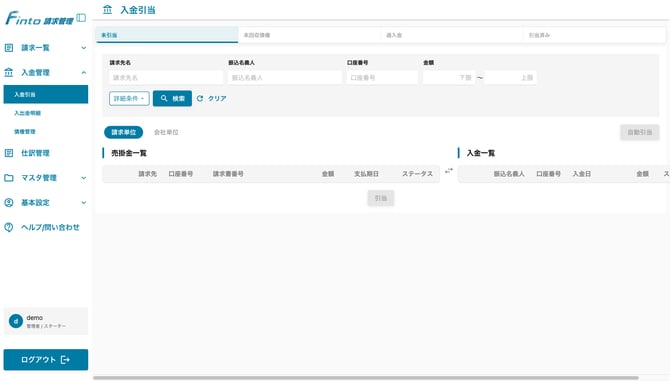
Task: Click the 売掛金一覧 section heading
Action: [x=129, y=153]
